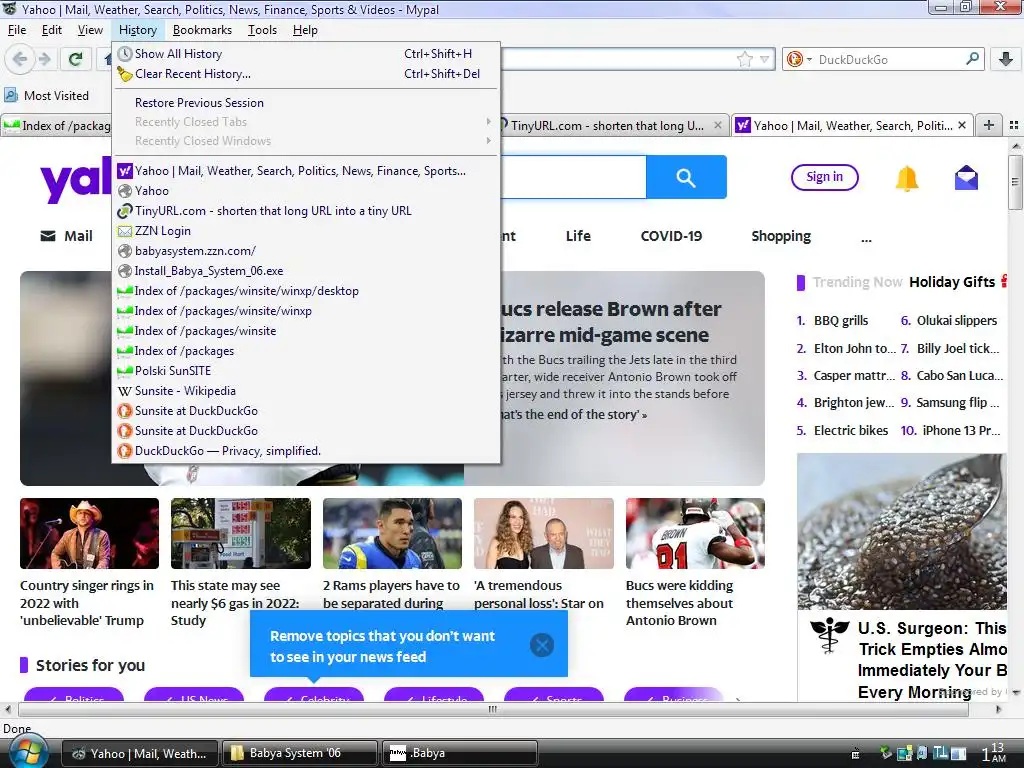Open the list all tabs button
Image resolution: width=1024 pixels, height=768 pixels.
[1014, 125]
